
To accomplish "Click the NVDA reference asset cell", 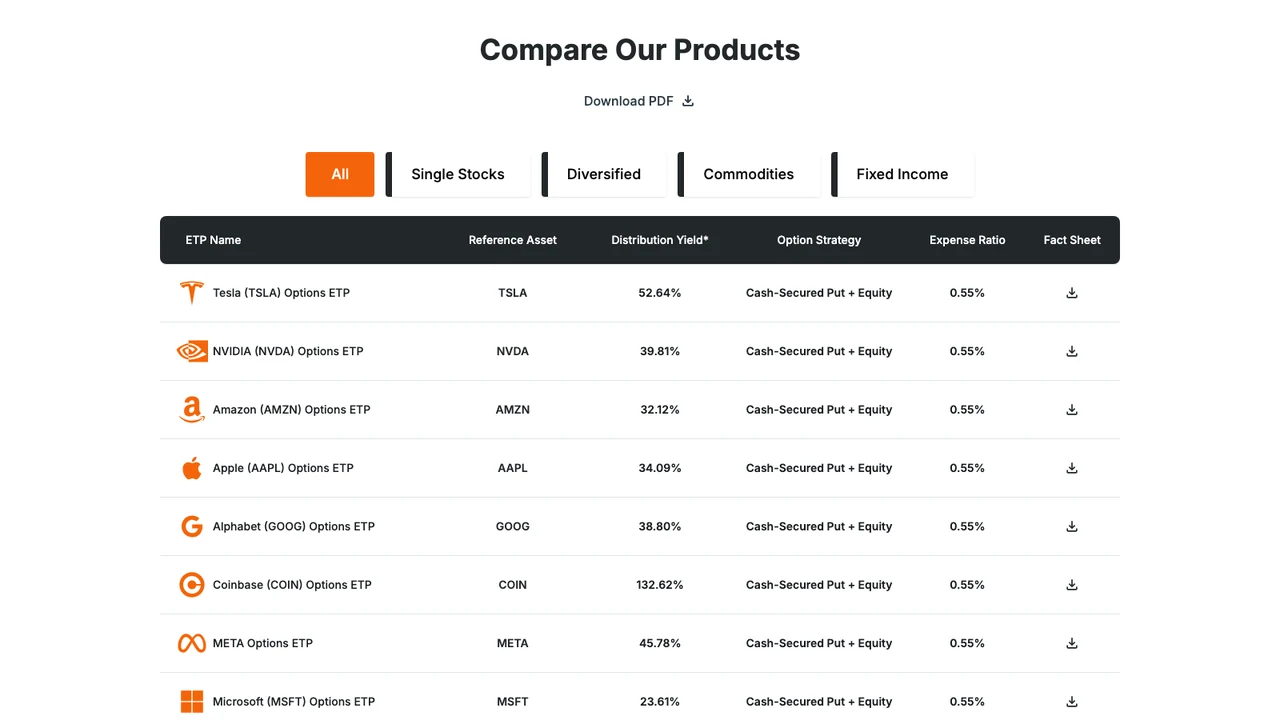I will [513, 351].
